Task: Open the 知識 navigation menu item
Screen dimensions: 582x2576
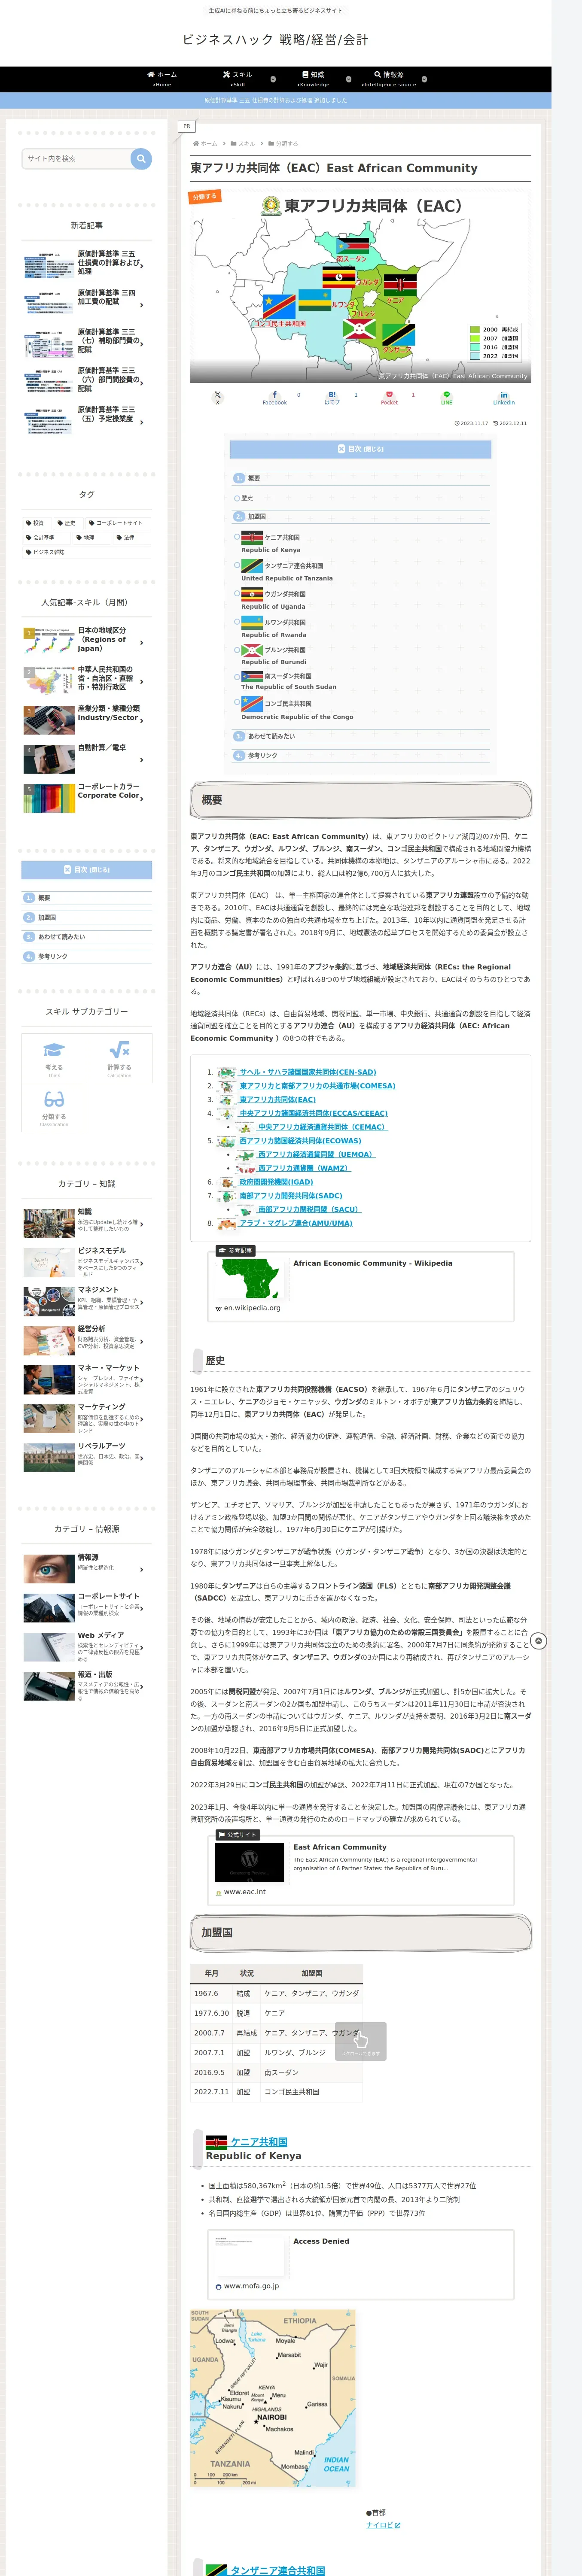Action: coord(313,79)
